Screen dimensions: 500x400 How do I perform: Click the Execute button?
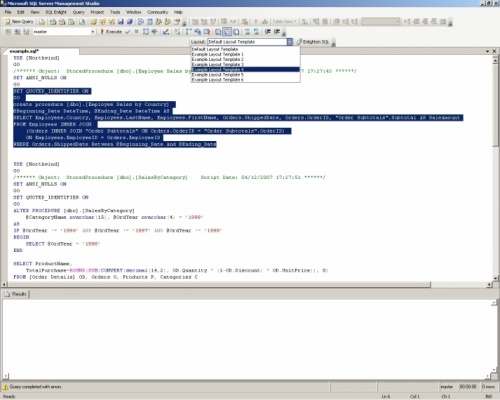(x=111, y=32)
